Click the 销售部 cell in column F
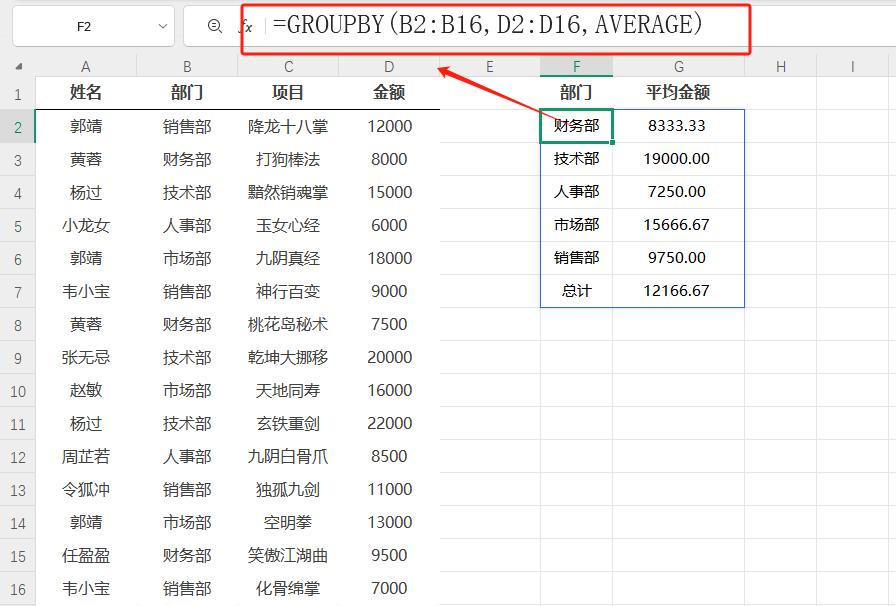This screenshot has height=606, width=896. 576,258
